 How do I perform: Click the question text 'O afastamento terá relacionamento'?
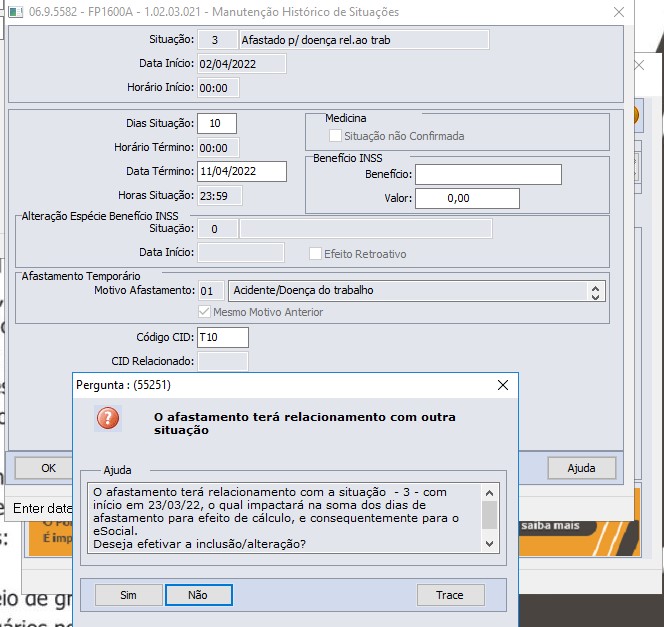(305, 423)
